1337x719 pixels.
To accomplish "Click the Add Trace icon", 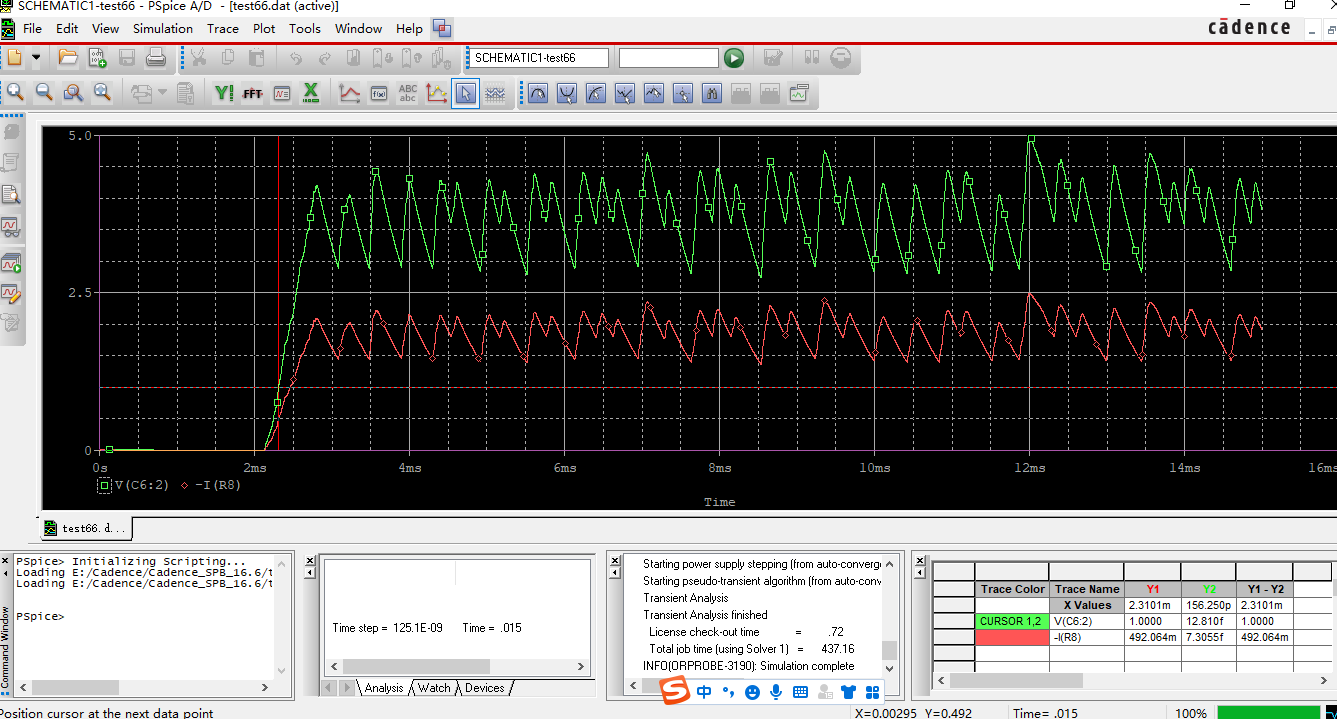I will [349, 93].
